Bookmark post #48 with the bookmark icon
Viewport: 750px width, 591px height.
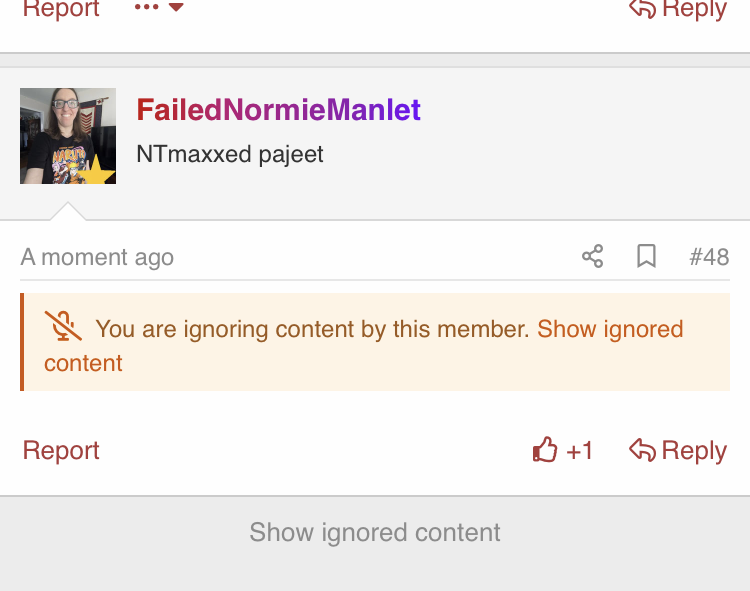pos(646,256)
